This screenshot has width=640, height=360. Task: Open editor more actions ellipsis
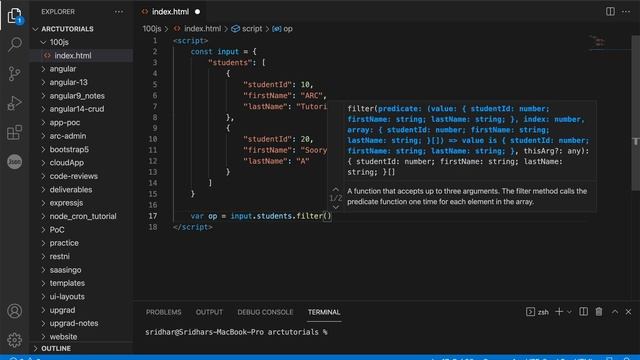pos(626,11)
